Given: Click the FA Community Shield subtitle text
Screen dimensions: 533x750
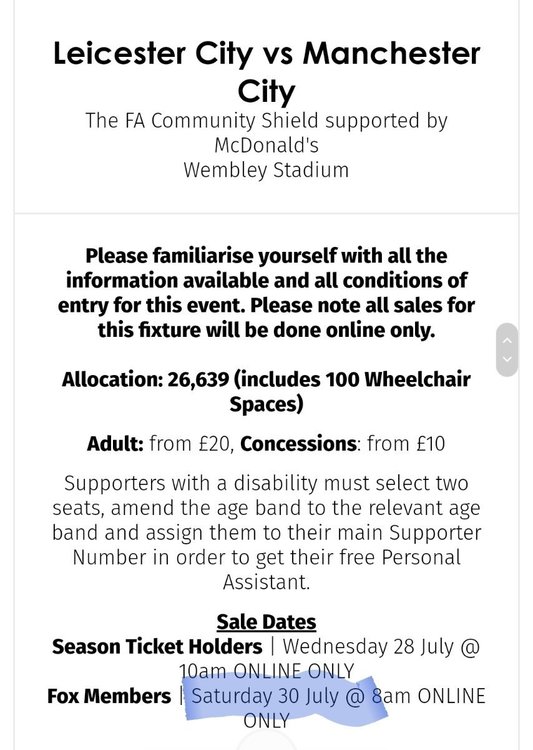Looking at the screenshot, I should (x=266, y=133).
